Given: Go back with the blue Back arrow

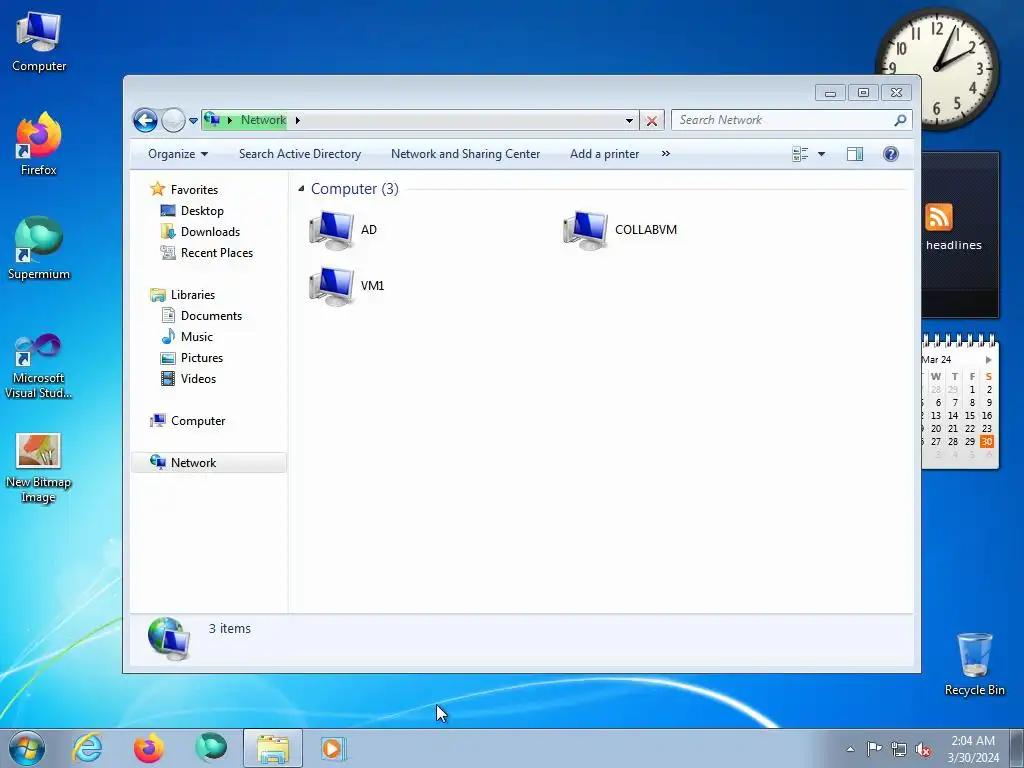Looking at the screenshot, I should pyautogui.click(x=145, y=120).
